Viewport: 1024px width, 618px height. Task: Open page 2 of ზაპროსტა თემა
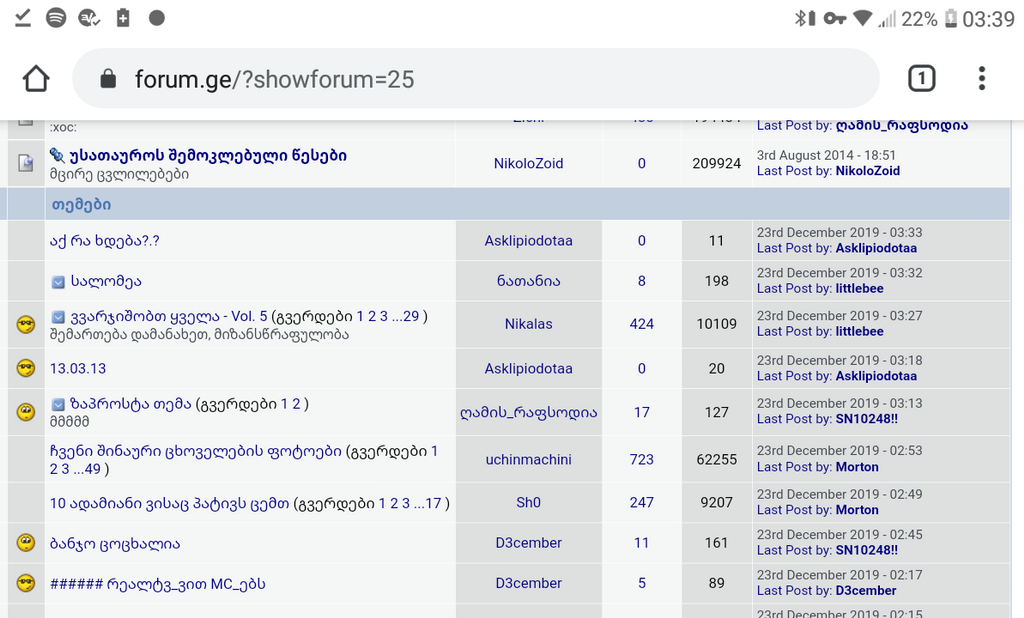[x=297, y=404]
